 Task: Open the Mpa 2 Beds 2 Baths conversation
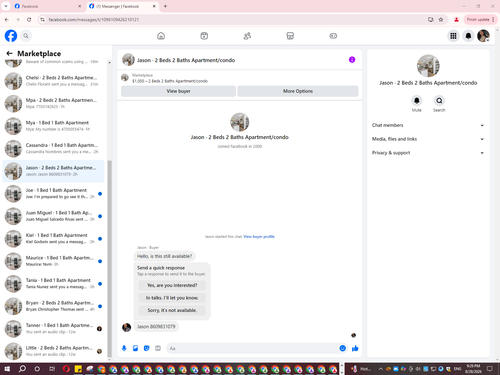(53, 103)
